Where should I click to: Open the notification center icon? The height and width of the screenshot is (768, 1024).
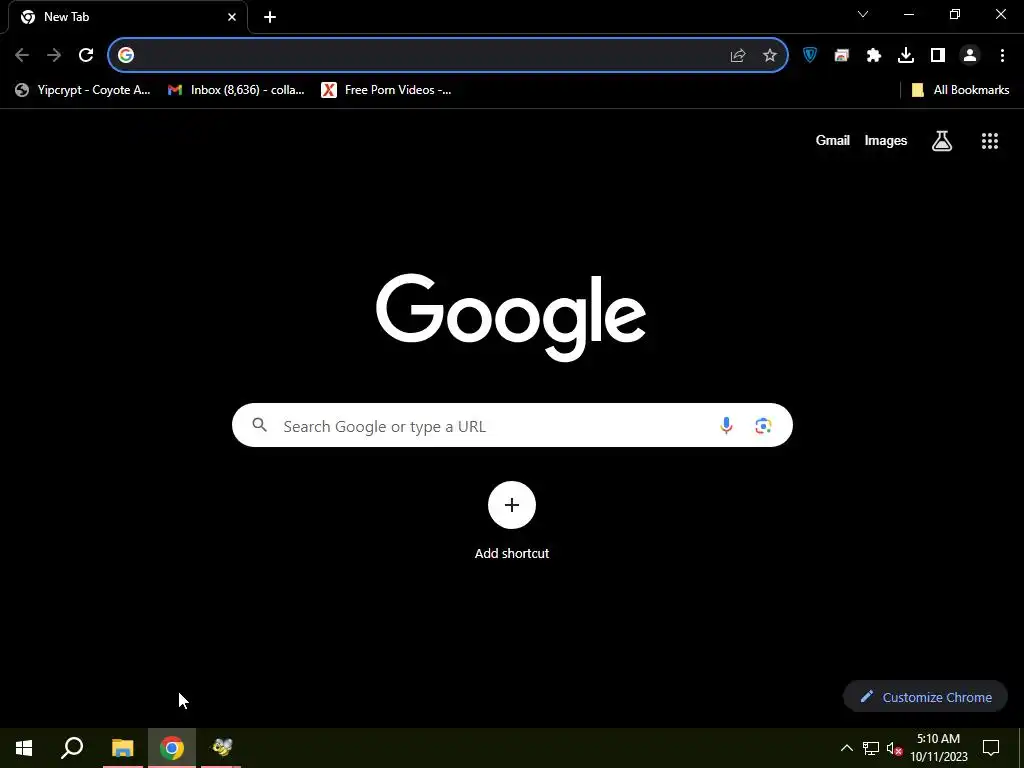[991, 748]
